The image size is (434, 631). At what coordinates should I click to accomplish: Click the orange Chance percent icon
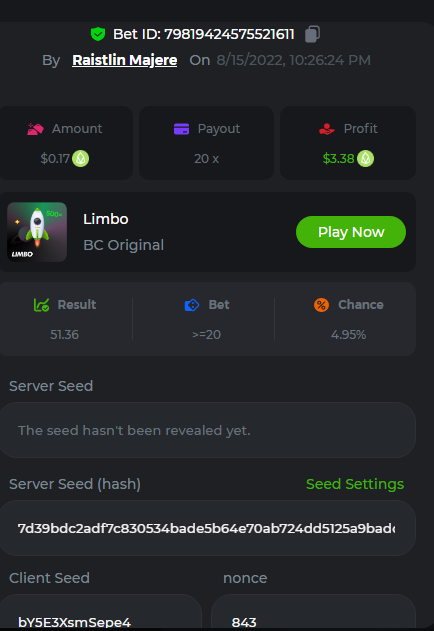[x=321, y=305]
